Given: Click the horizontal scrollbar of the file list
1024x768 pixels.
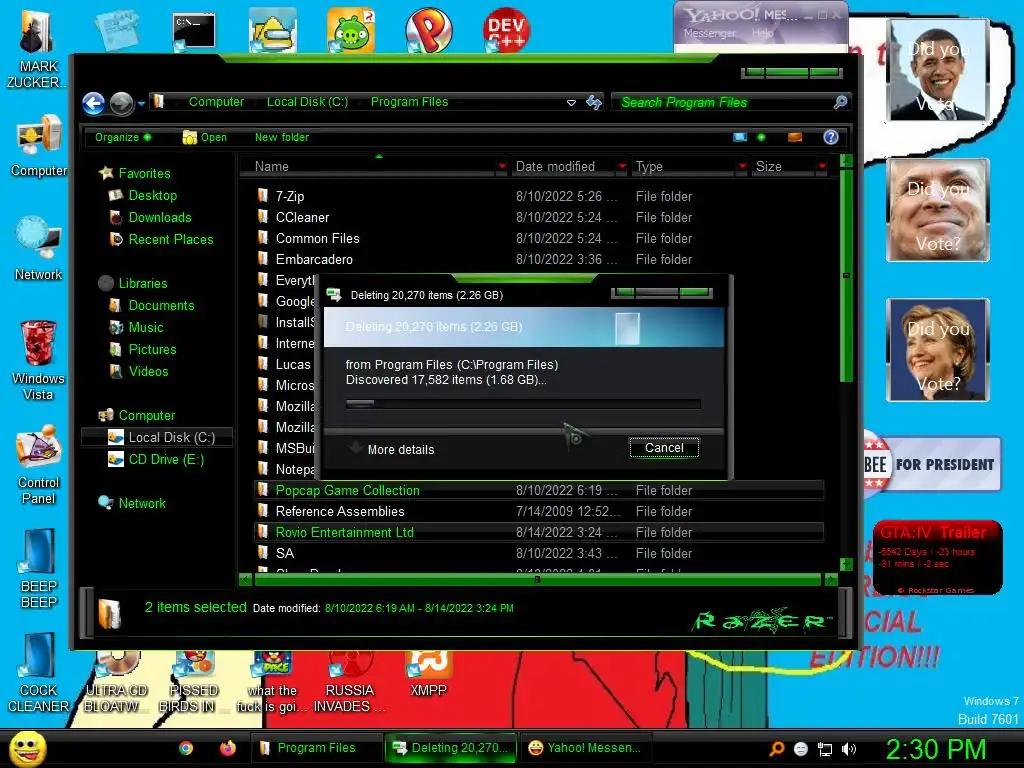Looking at the screenshot, I should pyautogui.click(x=537, y=579).
